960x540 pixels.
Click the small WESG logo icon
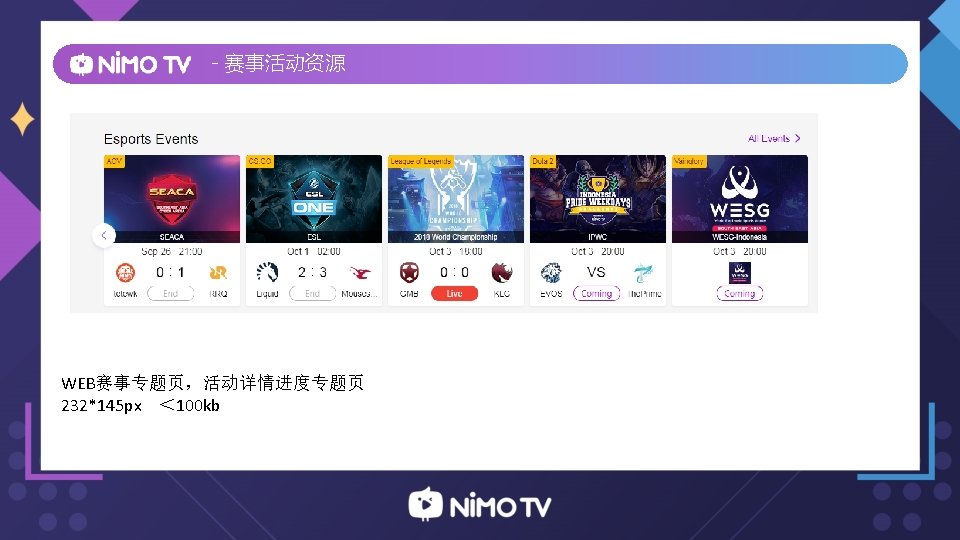point(740,272)
